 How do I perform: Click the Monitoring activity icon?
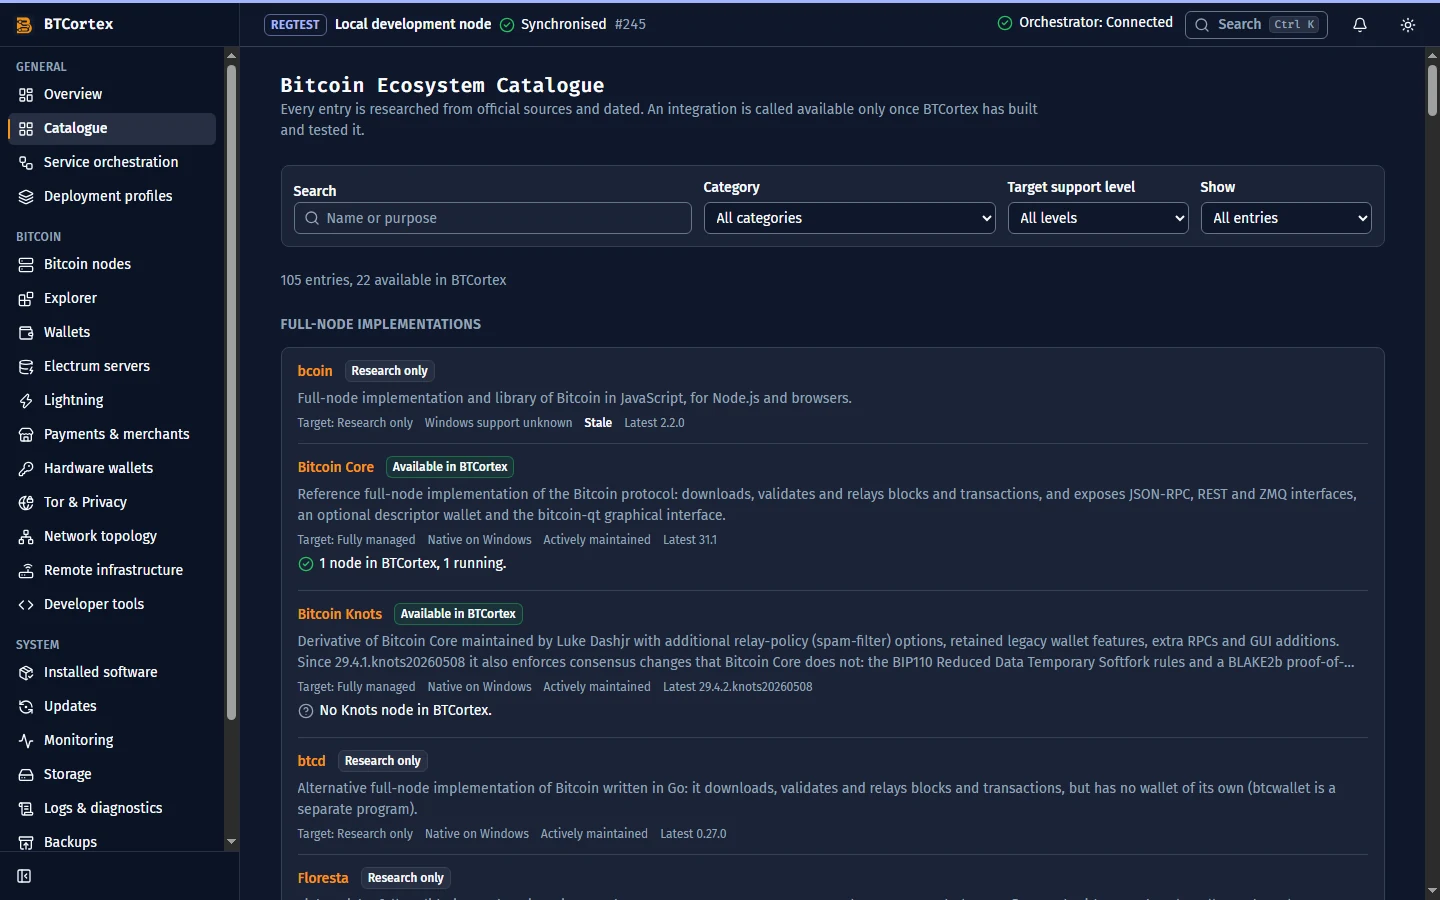26,740
